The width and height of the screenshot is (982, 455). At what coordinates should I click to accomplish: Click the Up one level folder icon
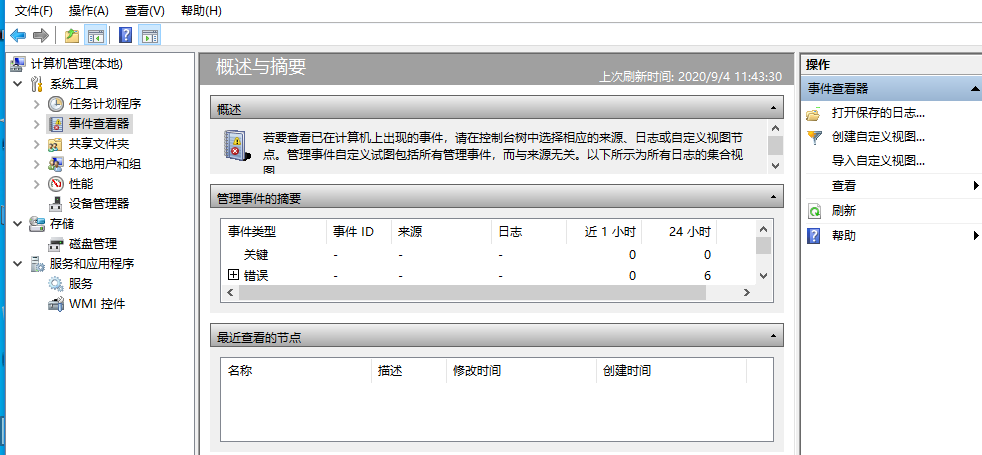pyautogui.click(x=72, y=35)
